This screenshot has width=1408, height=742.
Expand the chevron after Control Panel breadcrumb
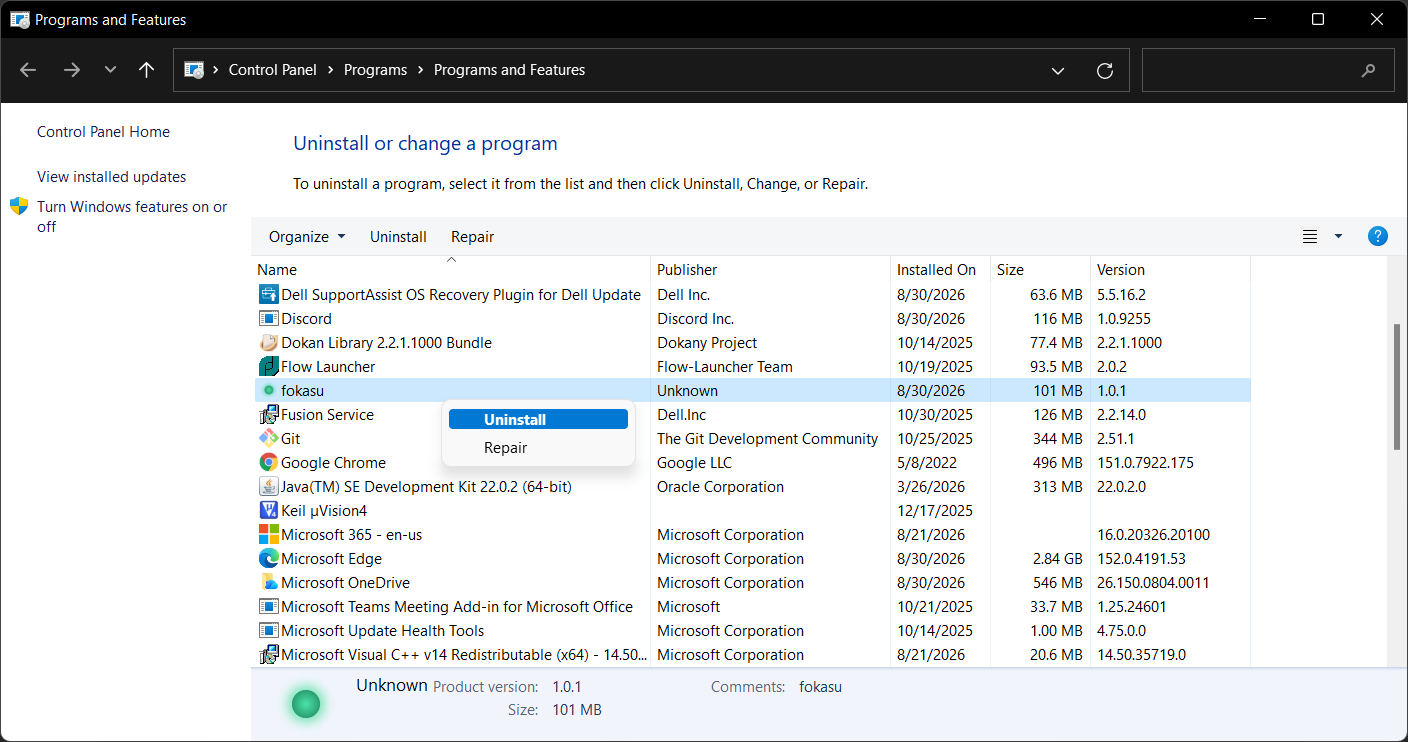point(330,70)
